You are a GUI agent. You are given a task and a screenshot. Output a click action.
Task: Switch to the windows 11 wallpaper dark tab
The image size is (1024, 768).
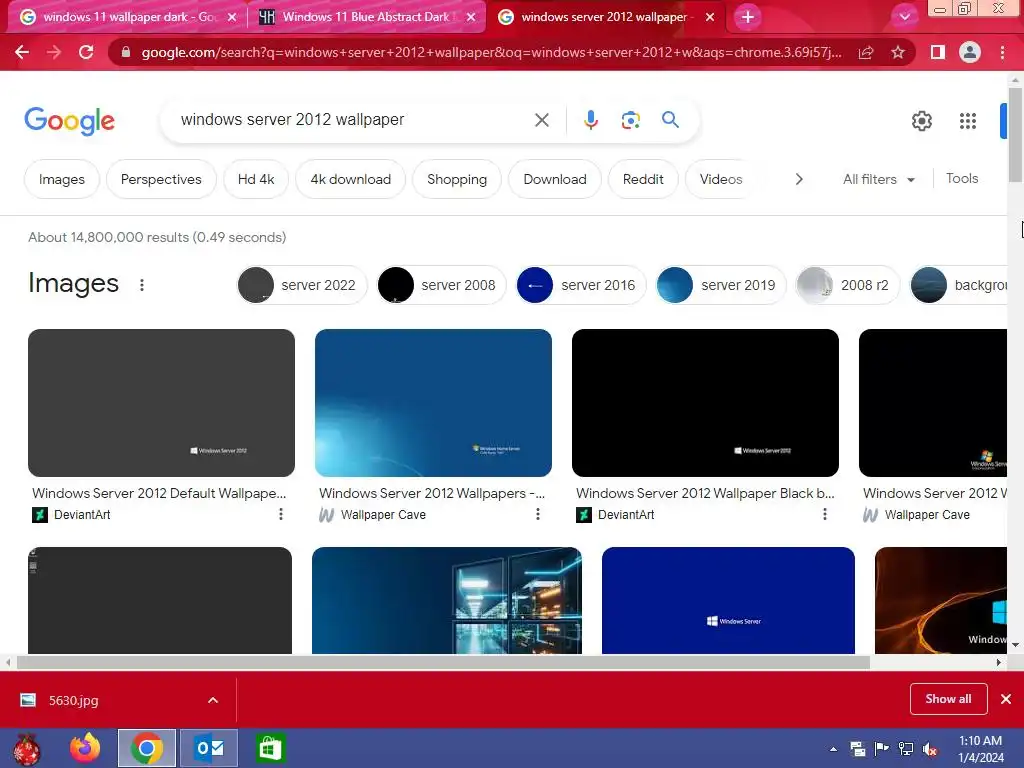[128, 17]
